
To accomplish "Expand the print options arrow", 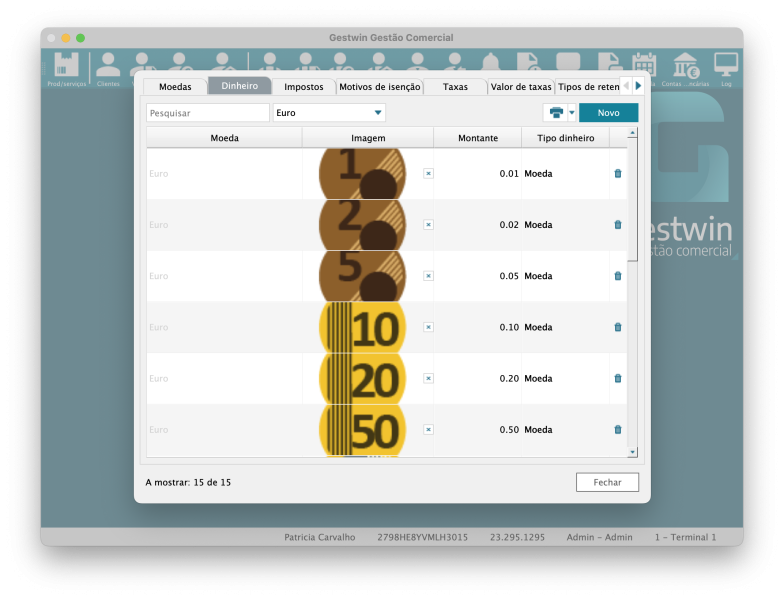I will pyautogui.click(x=572, y=113).
